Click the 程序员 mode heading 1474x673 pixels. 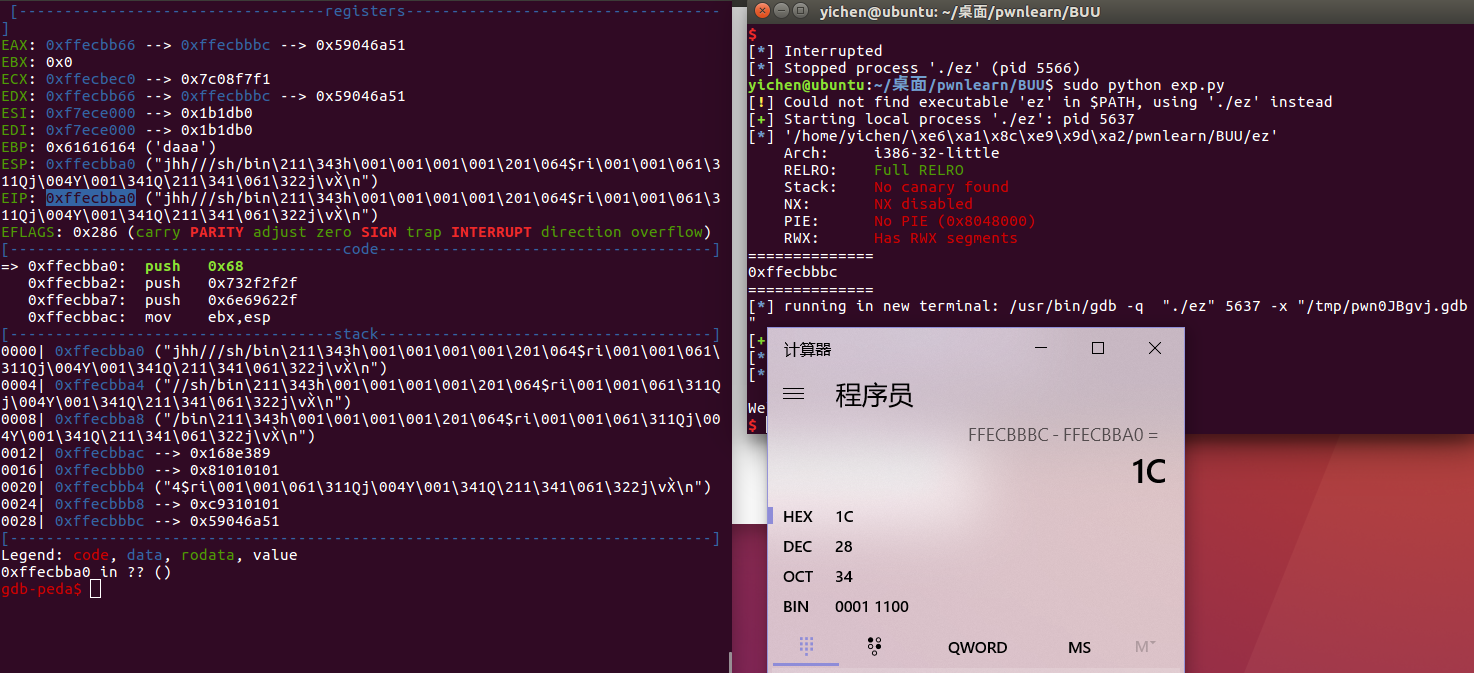874,395
